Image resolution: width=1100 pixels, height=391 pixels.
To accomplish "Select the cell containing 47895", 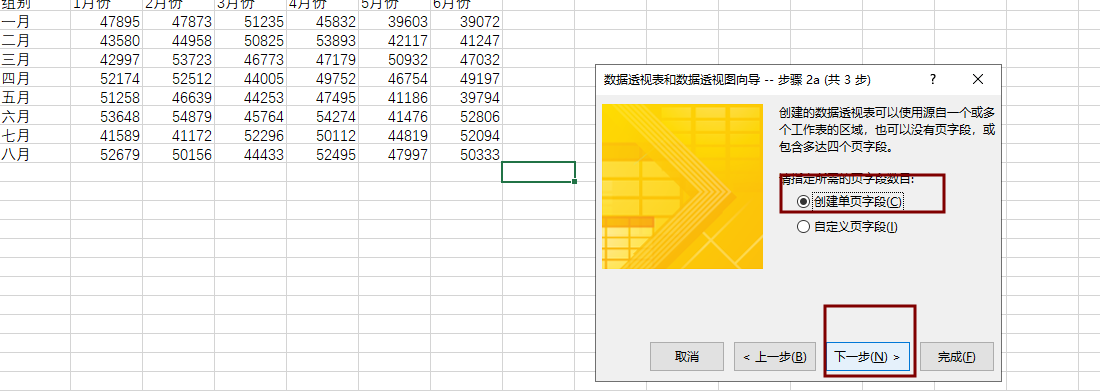I will pos(107,22).
